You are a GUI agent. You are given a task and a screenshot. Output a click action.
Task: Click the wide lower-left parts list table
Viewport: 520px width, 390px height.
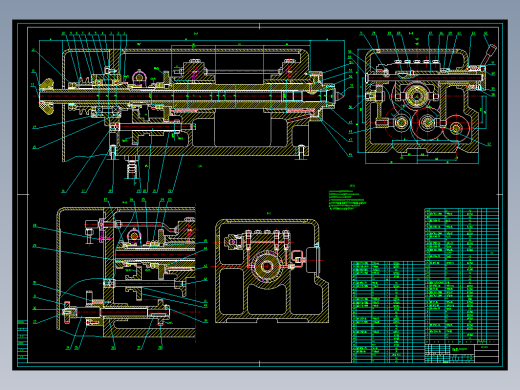click(388, 312)
